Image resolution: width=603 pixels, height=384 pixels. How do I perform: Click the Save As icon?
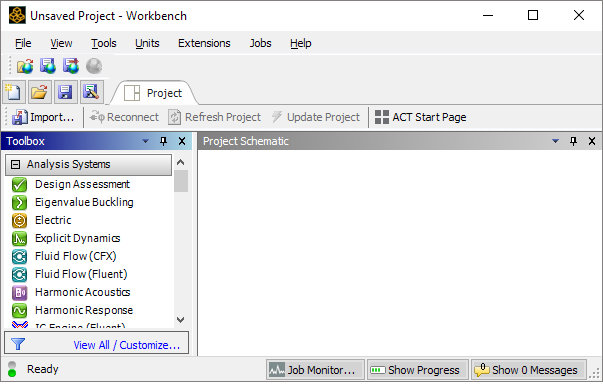point(91,92)
